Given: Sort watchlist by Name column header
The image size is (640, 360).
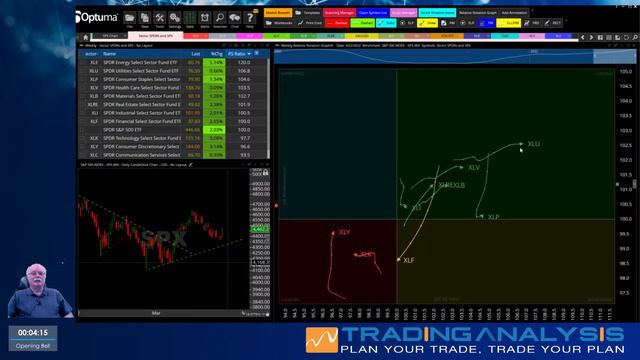Looking at the screenshot, I should [109, 53].
